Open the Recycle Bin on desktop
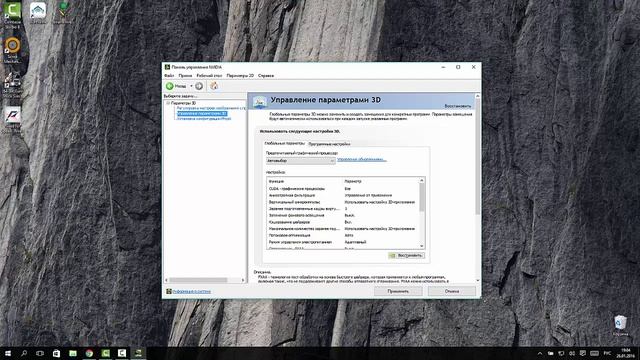 620,324
